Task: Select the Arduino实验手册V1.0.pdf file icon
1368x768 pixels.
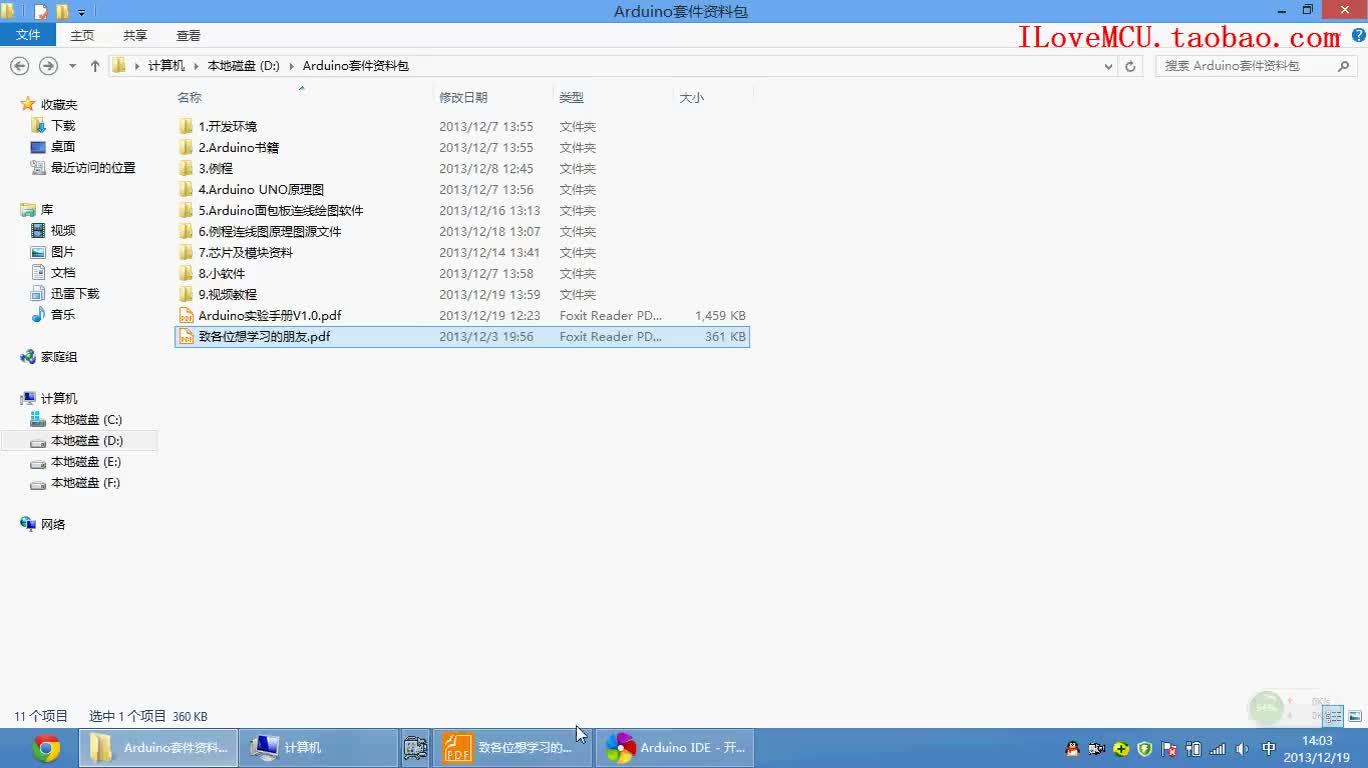Action: [x=186, y=315]
